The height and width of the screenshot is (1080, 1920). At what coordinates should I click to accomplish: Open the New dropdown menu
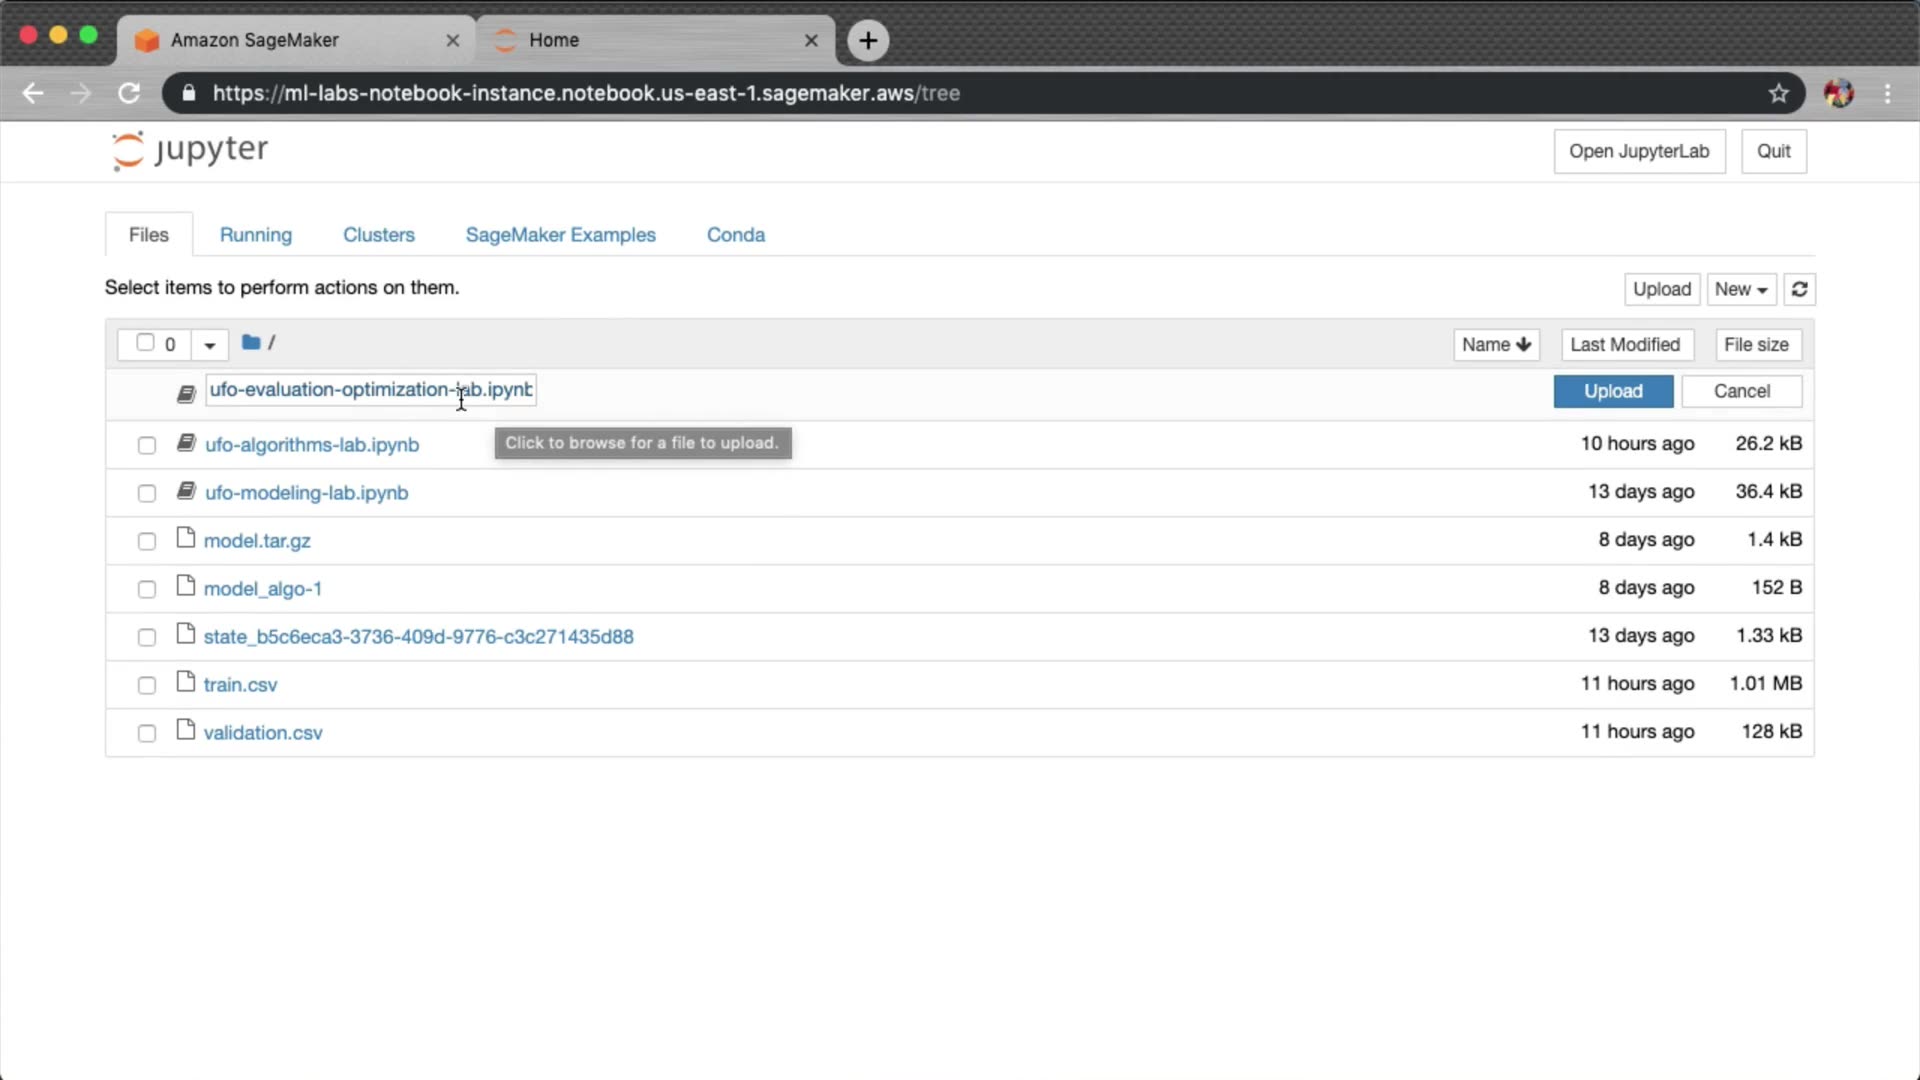1740,289
